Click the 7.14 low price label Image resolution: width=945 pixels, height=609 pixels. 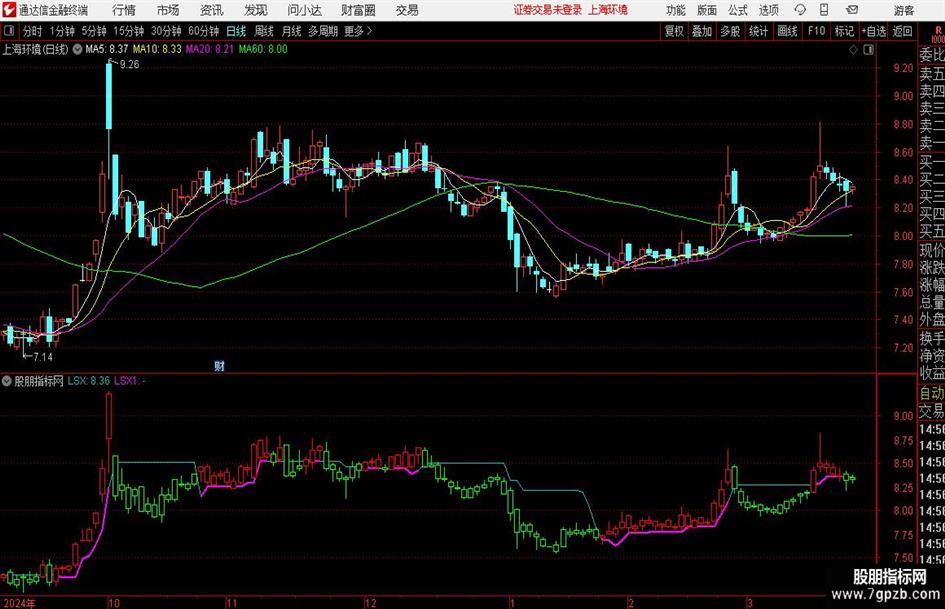point(43,357)
